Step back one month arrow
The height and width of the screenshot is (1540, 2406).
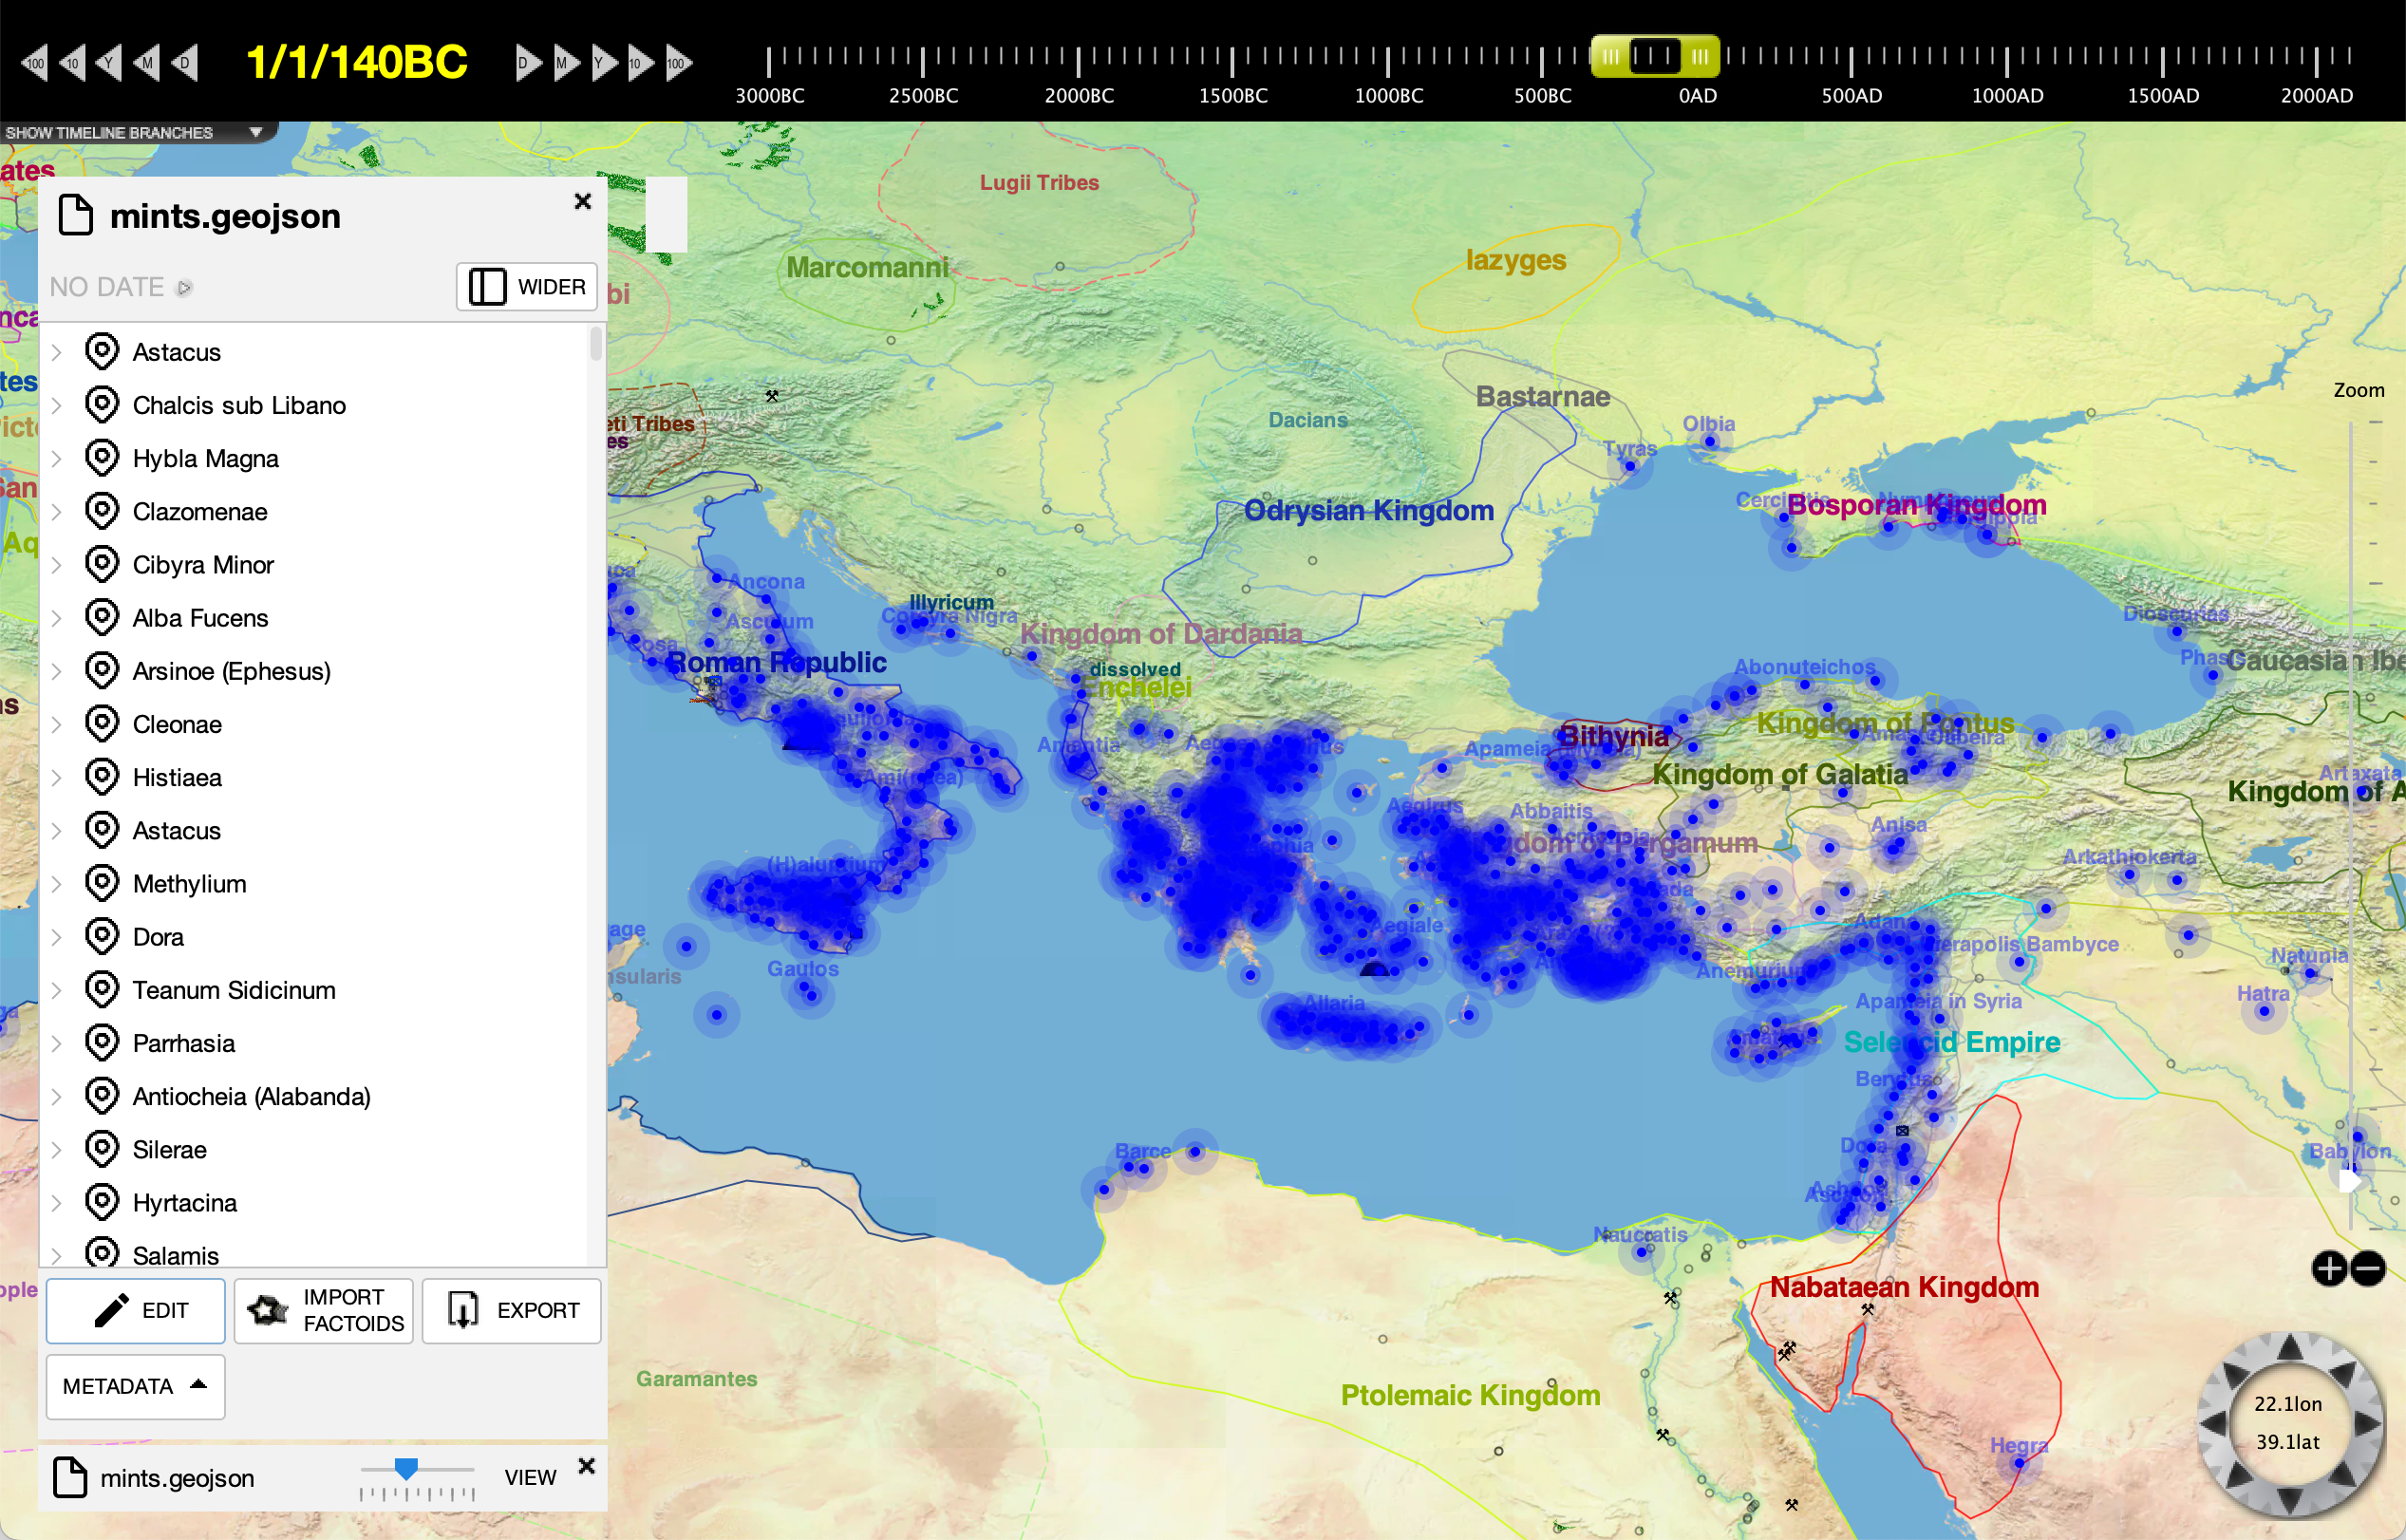(146, 63)
